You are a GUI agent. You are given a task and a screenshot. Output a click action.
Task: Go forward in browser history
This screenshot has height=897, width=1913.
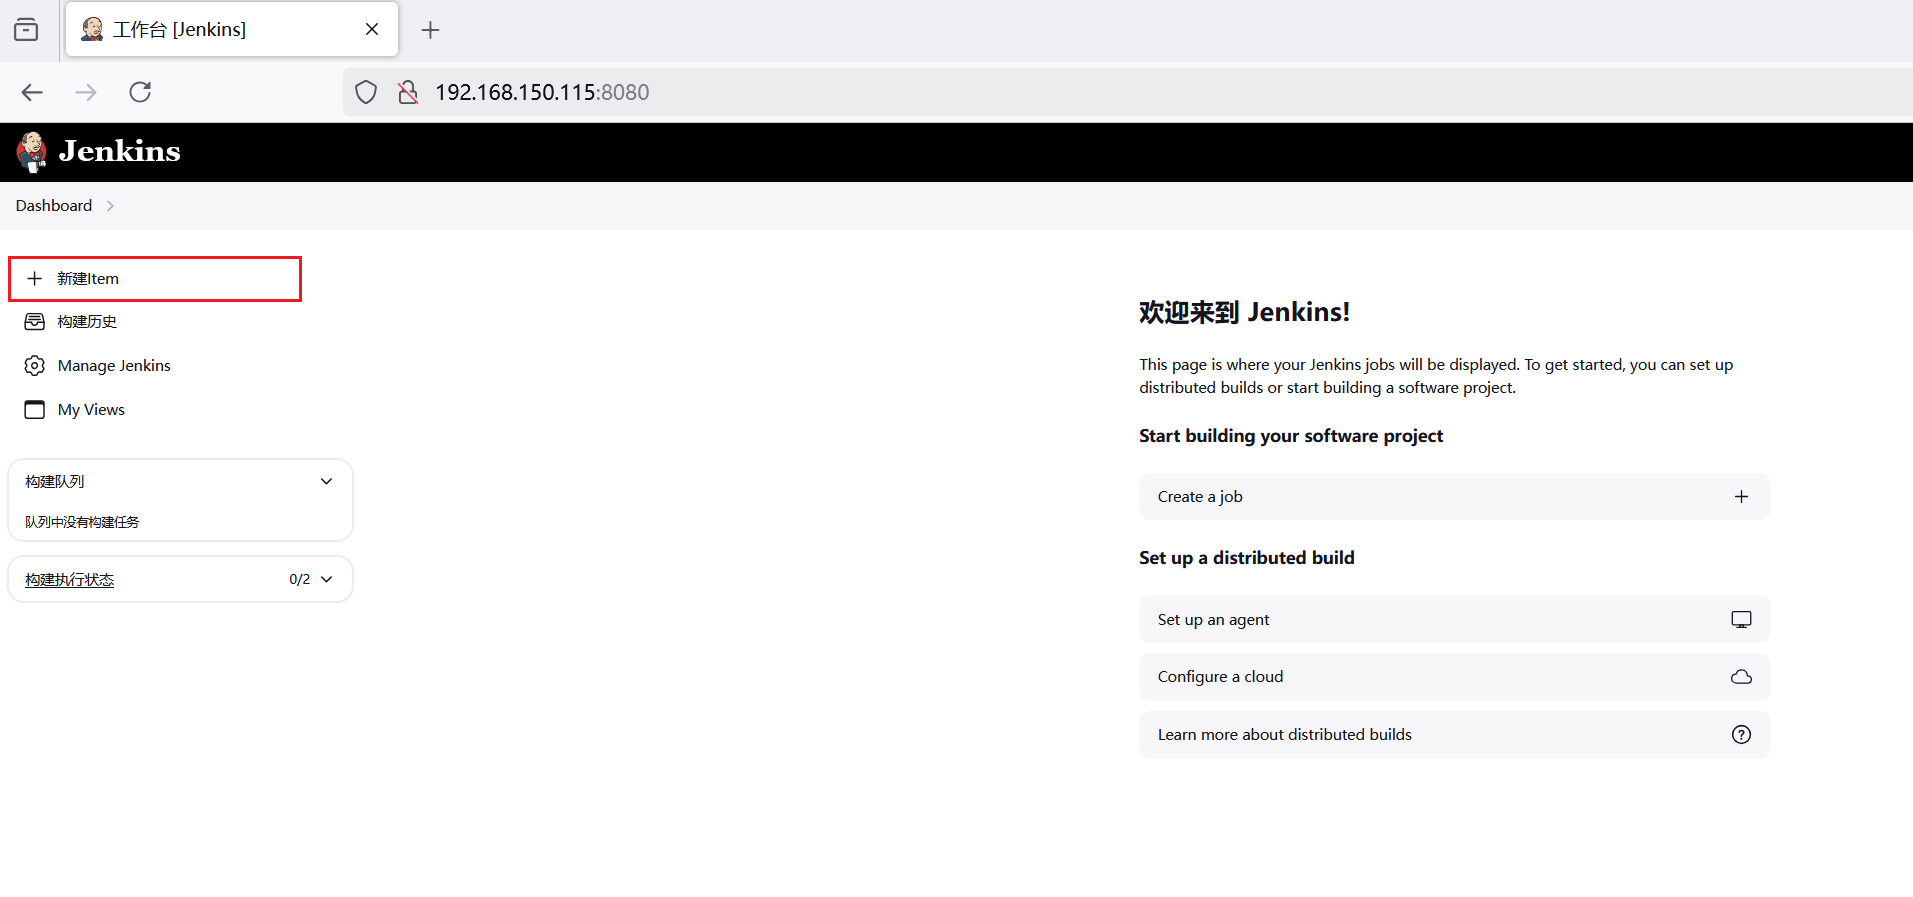click(x=86, y=92)
